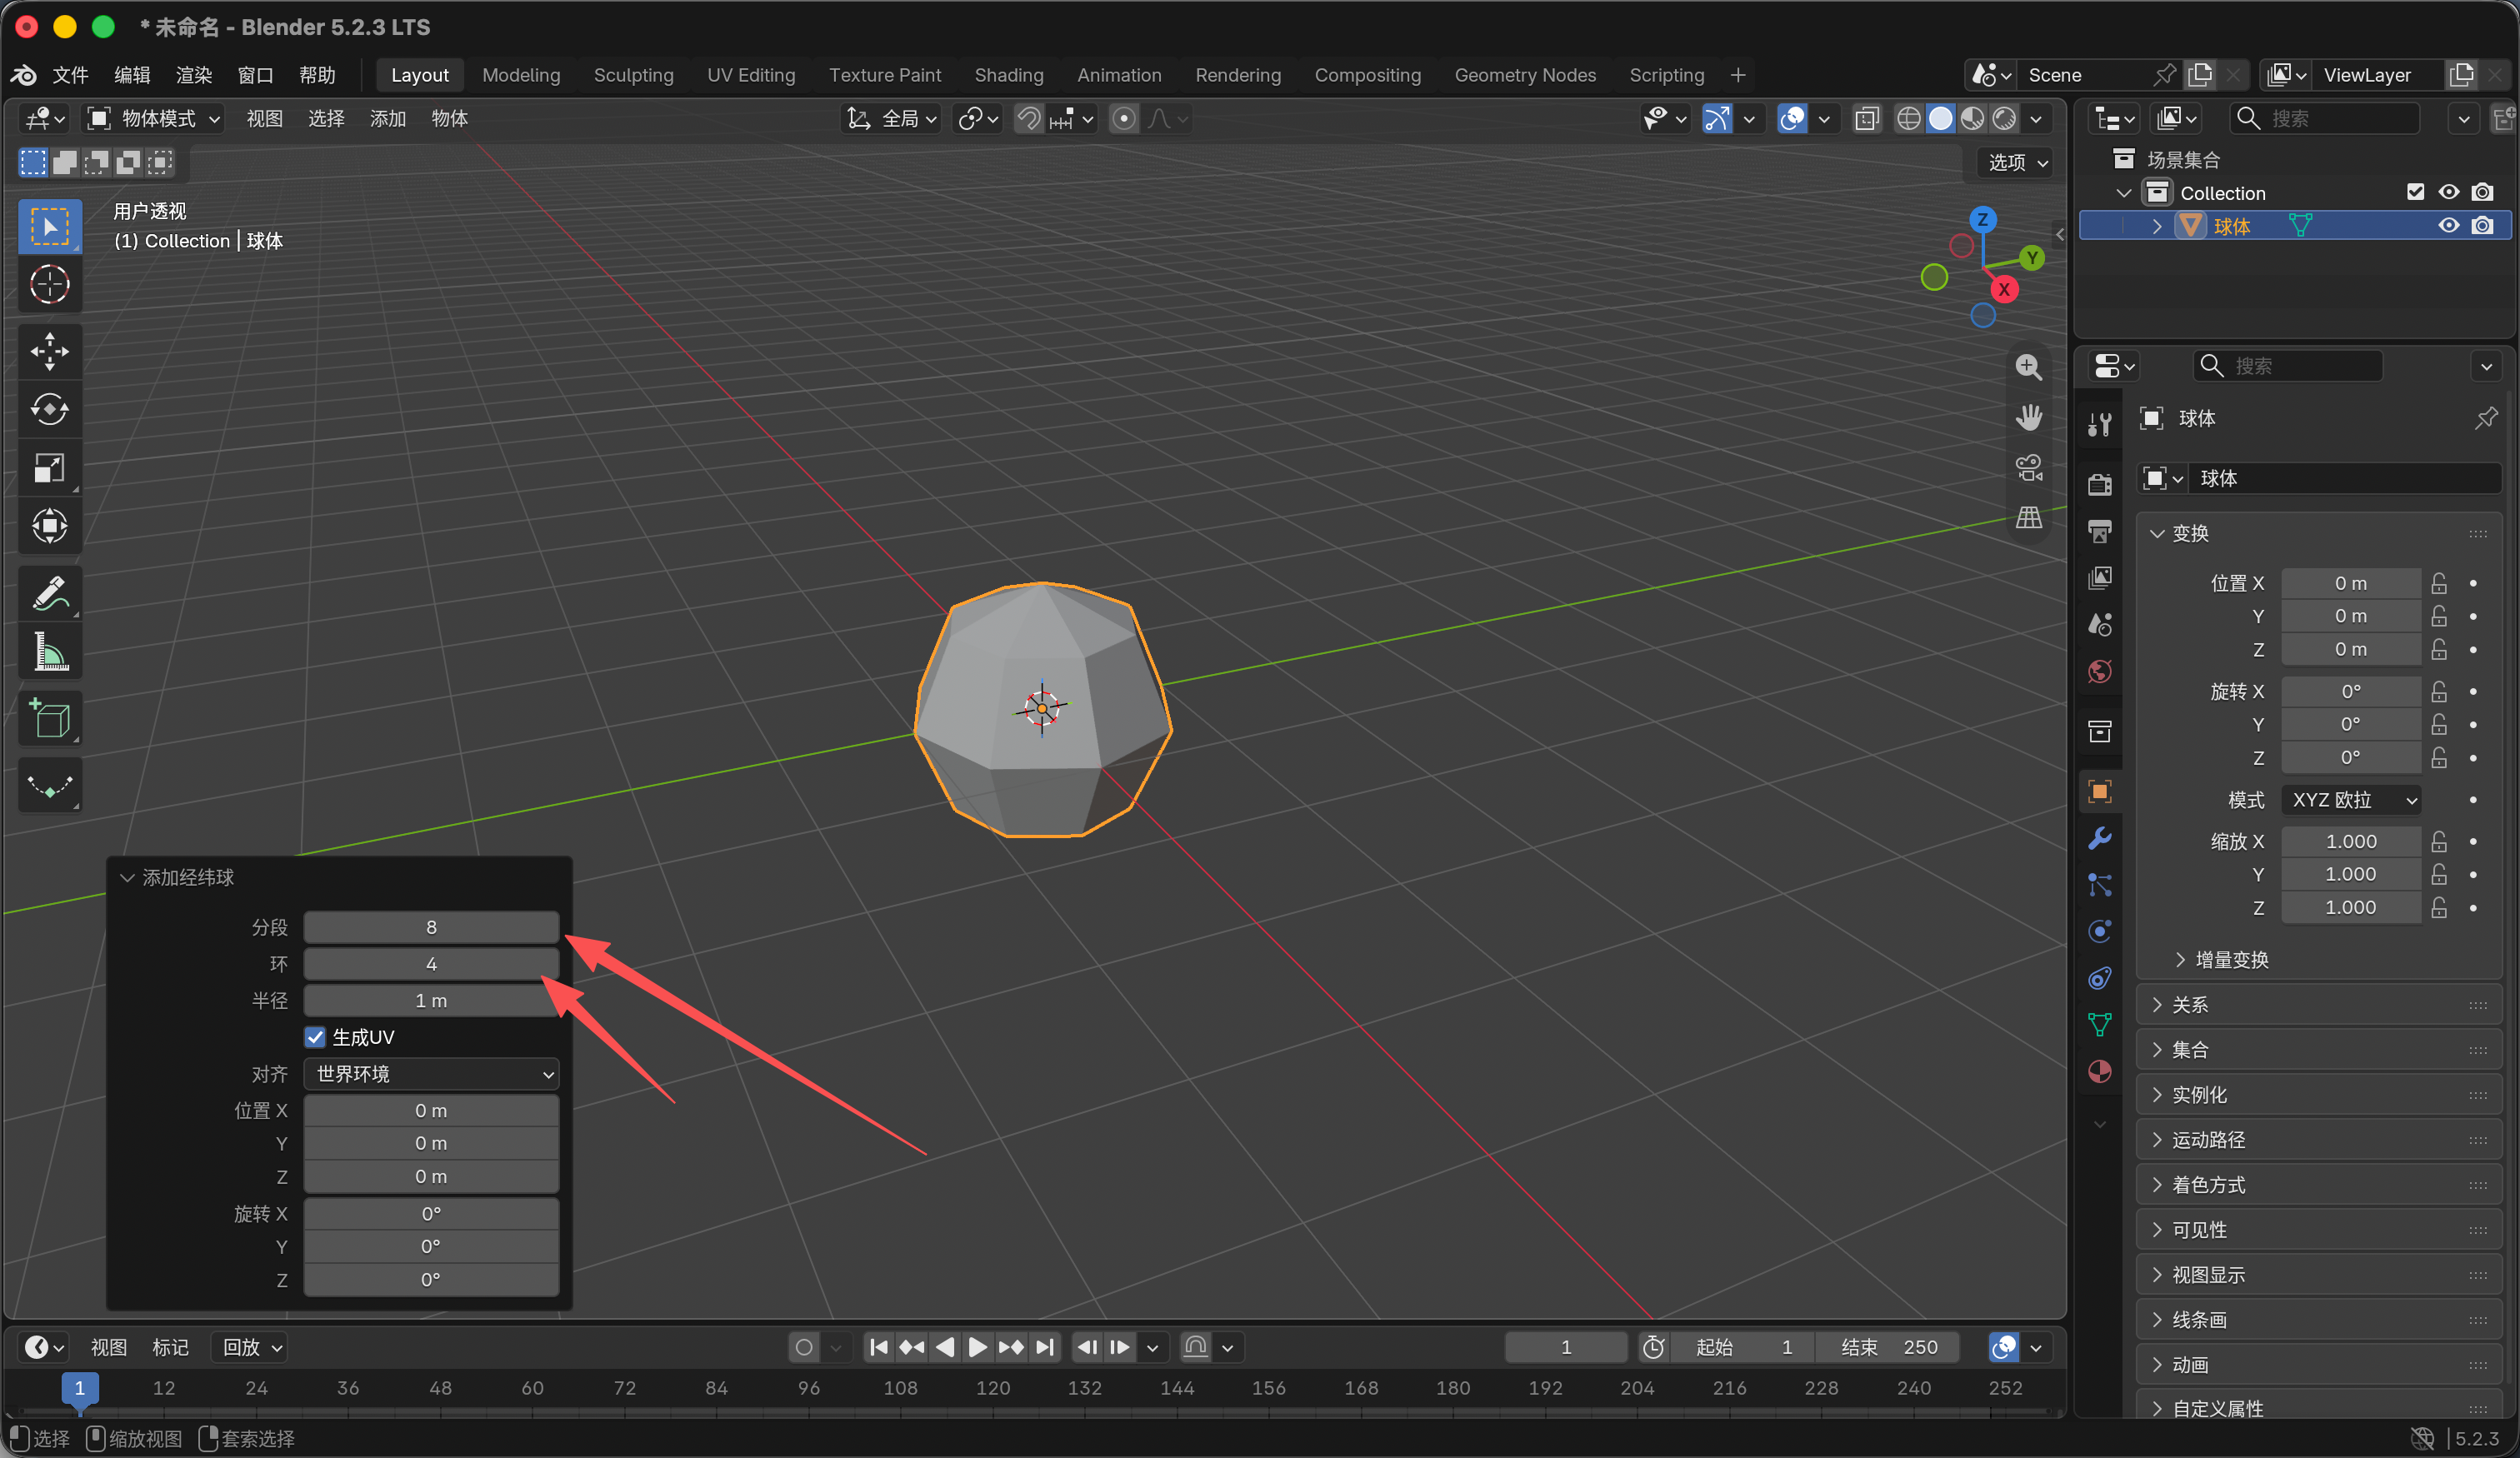Select the Scale tool
The height and width of the screenshot is (1458, 2520).
pyautogui.click(x=49, y=468)
